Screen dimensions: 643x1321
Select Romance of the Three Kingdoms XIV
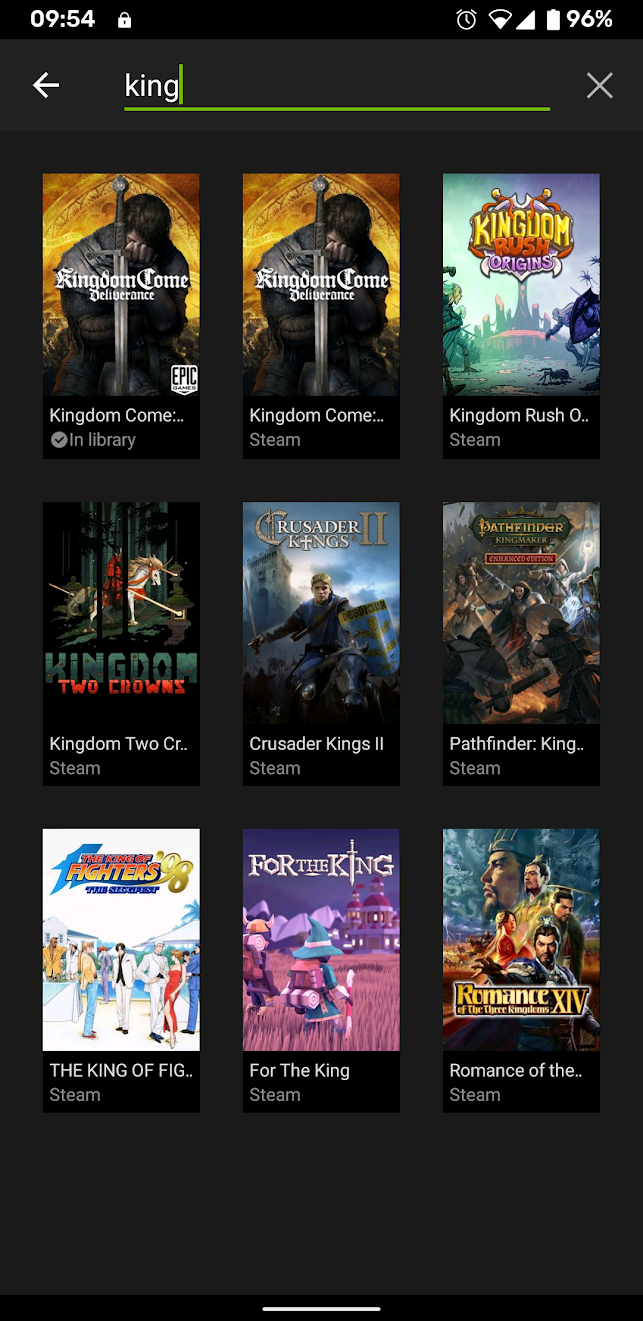pos(521,970)
